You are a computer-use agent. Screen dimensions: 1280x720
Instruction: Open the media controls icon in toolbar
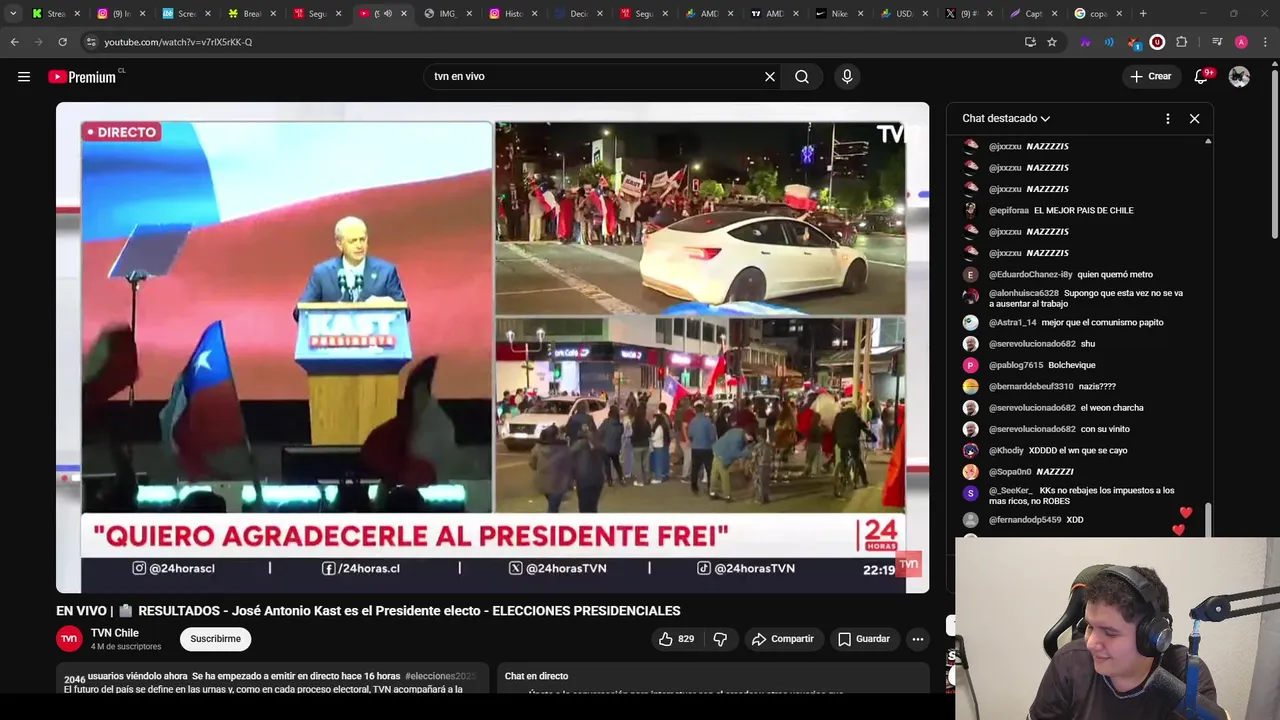coord(1217,42)
